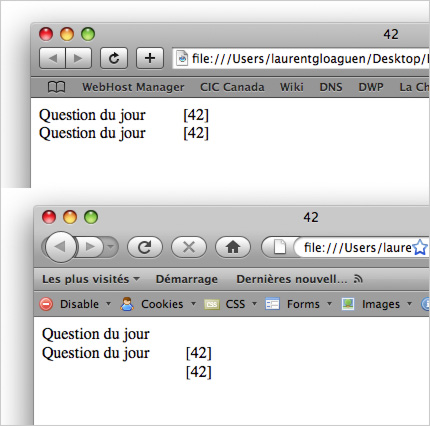Go to the home page in Firefox
430x426 pixels.
[x=233, y=247]
